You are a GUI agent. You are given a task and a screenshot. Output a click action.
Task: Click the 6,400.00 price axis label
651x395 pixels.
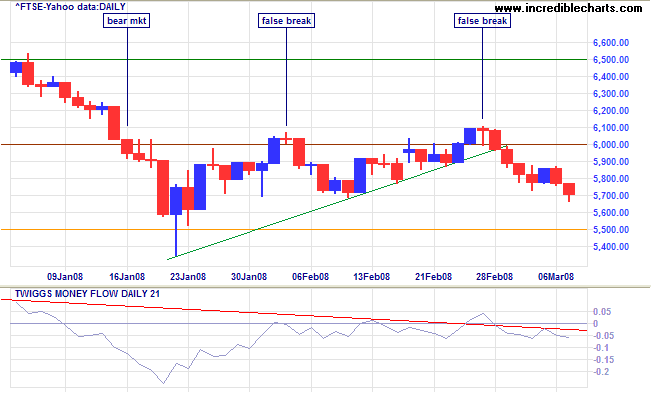coord(611,77)
